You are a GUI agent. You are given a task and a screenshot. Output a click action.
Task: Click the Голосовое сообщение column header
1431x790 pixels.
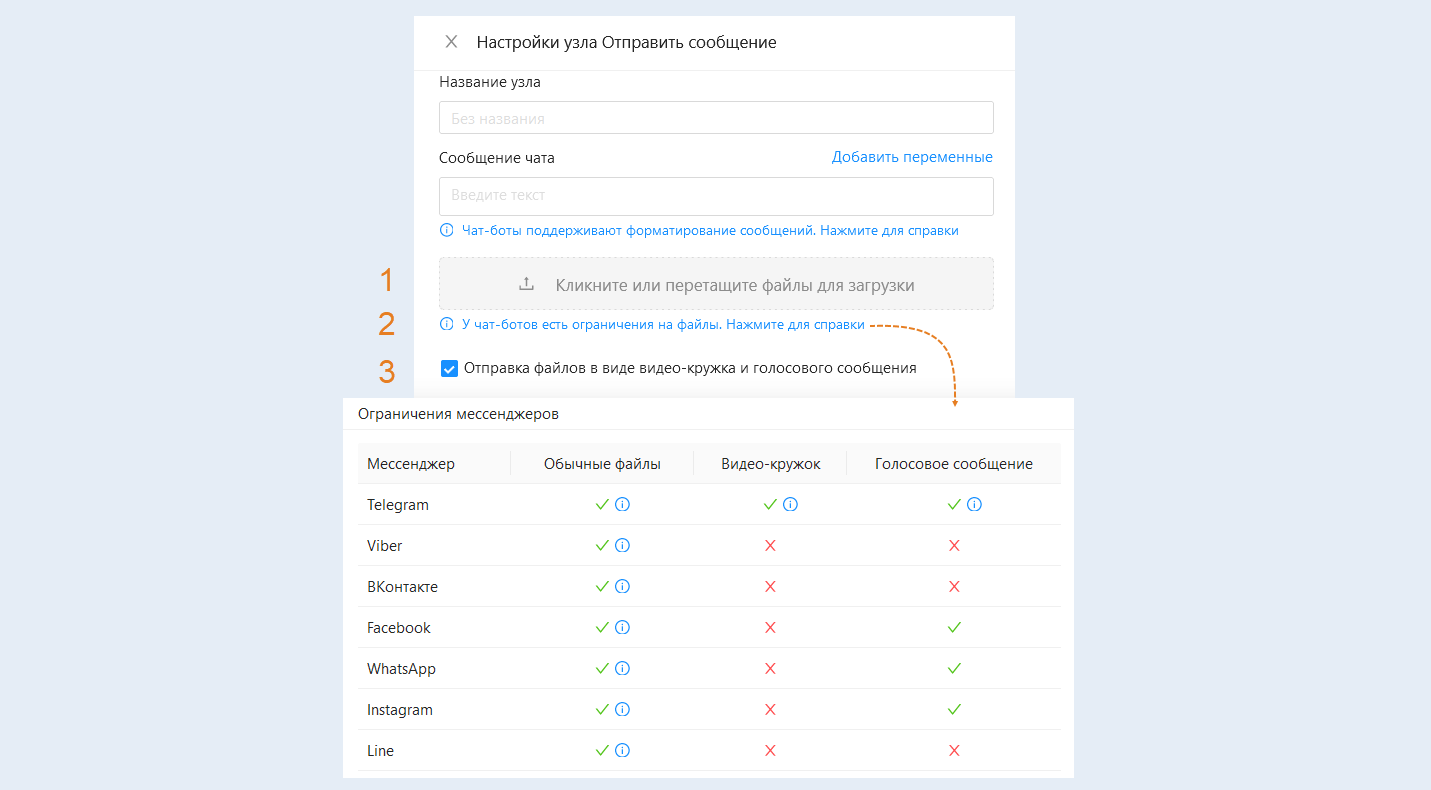click(x=953, y=464)
